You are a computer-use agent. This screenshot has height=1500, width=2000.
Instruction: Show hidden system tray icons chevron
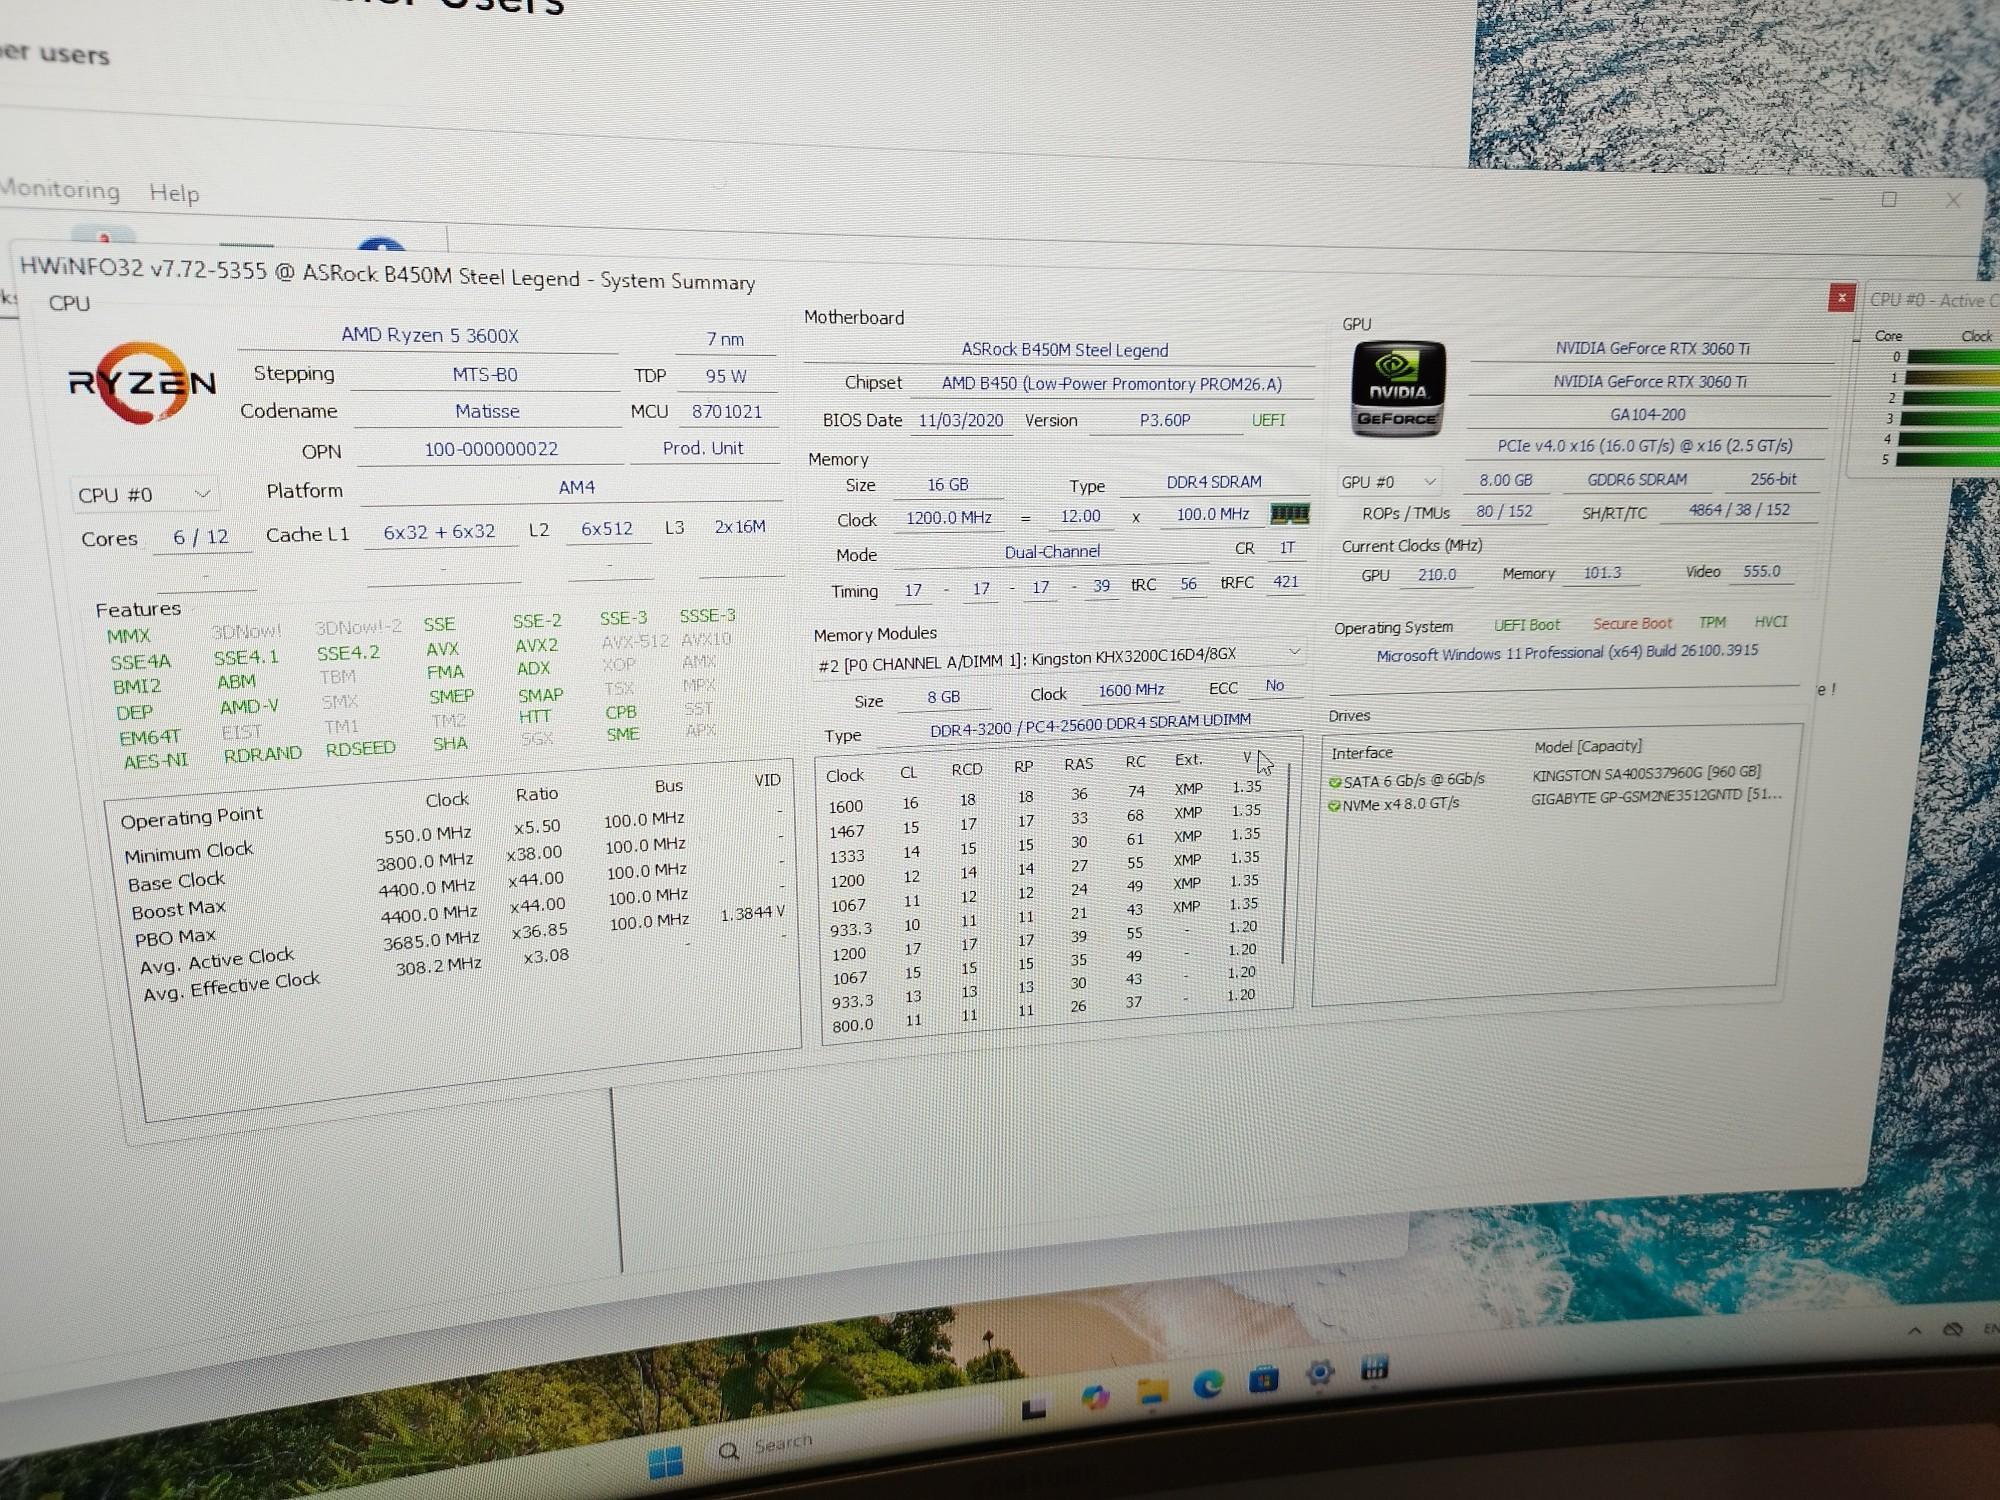coord(1914,1331)
